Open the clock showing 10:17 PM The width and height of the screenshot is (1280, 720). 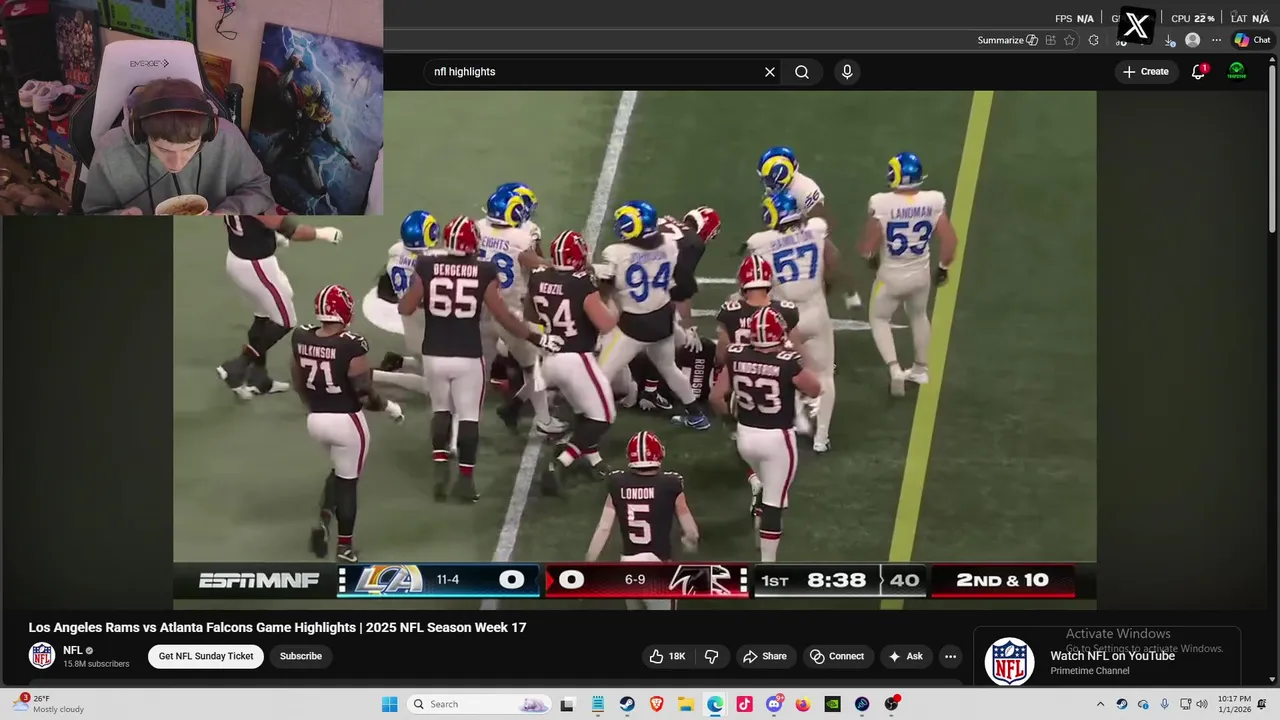click(x=1234, y=704)
